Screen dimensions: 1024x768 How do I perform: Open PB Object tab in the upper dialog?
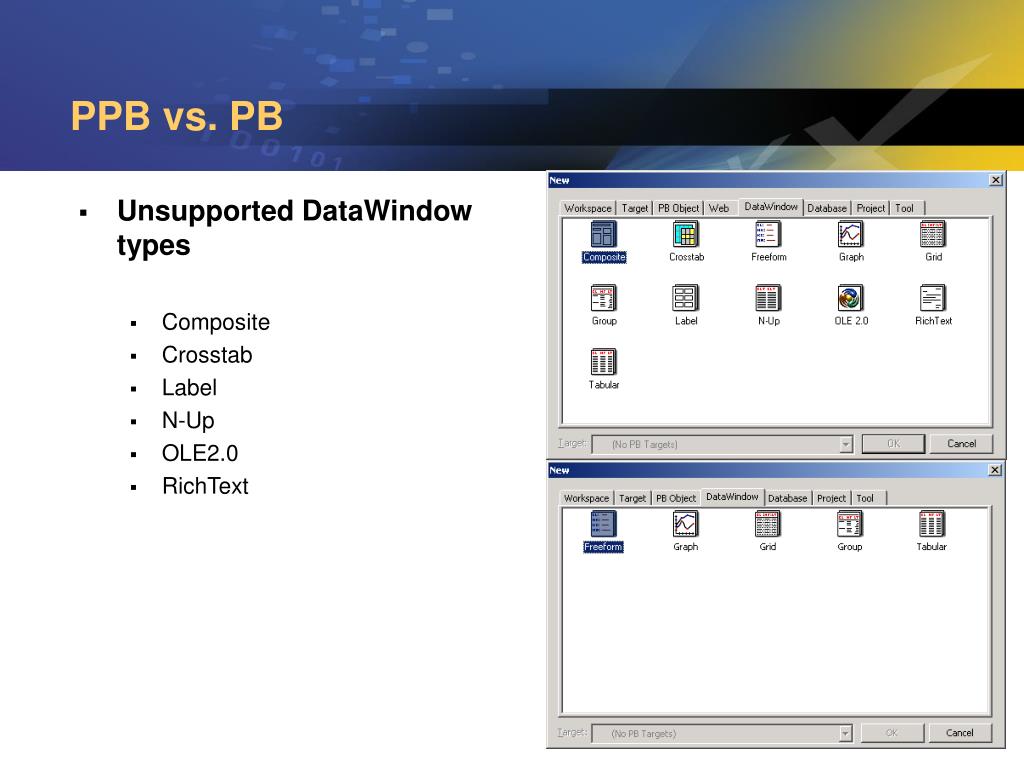click(678, 208)
